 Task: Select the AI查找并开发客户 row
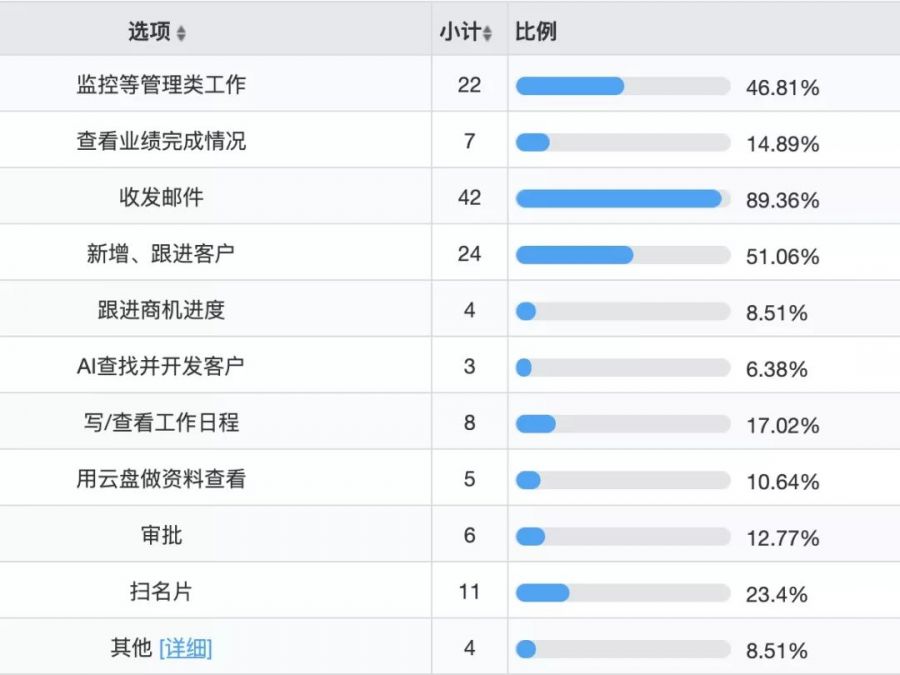click(x=450, y=366)
